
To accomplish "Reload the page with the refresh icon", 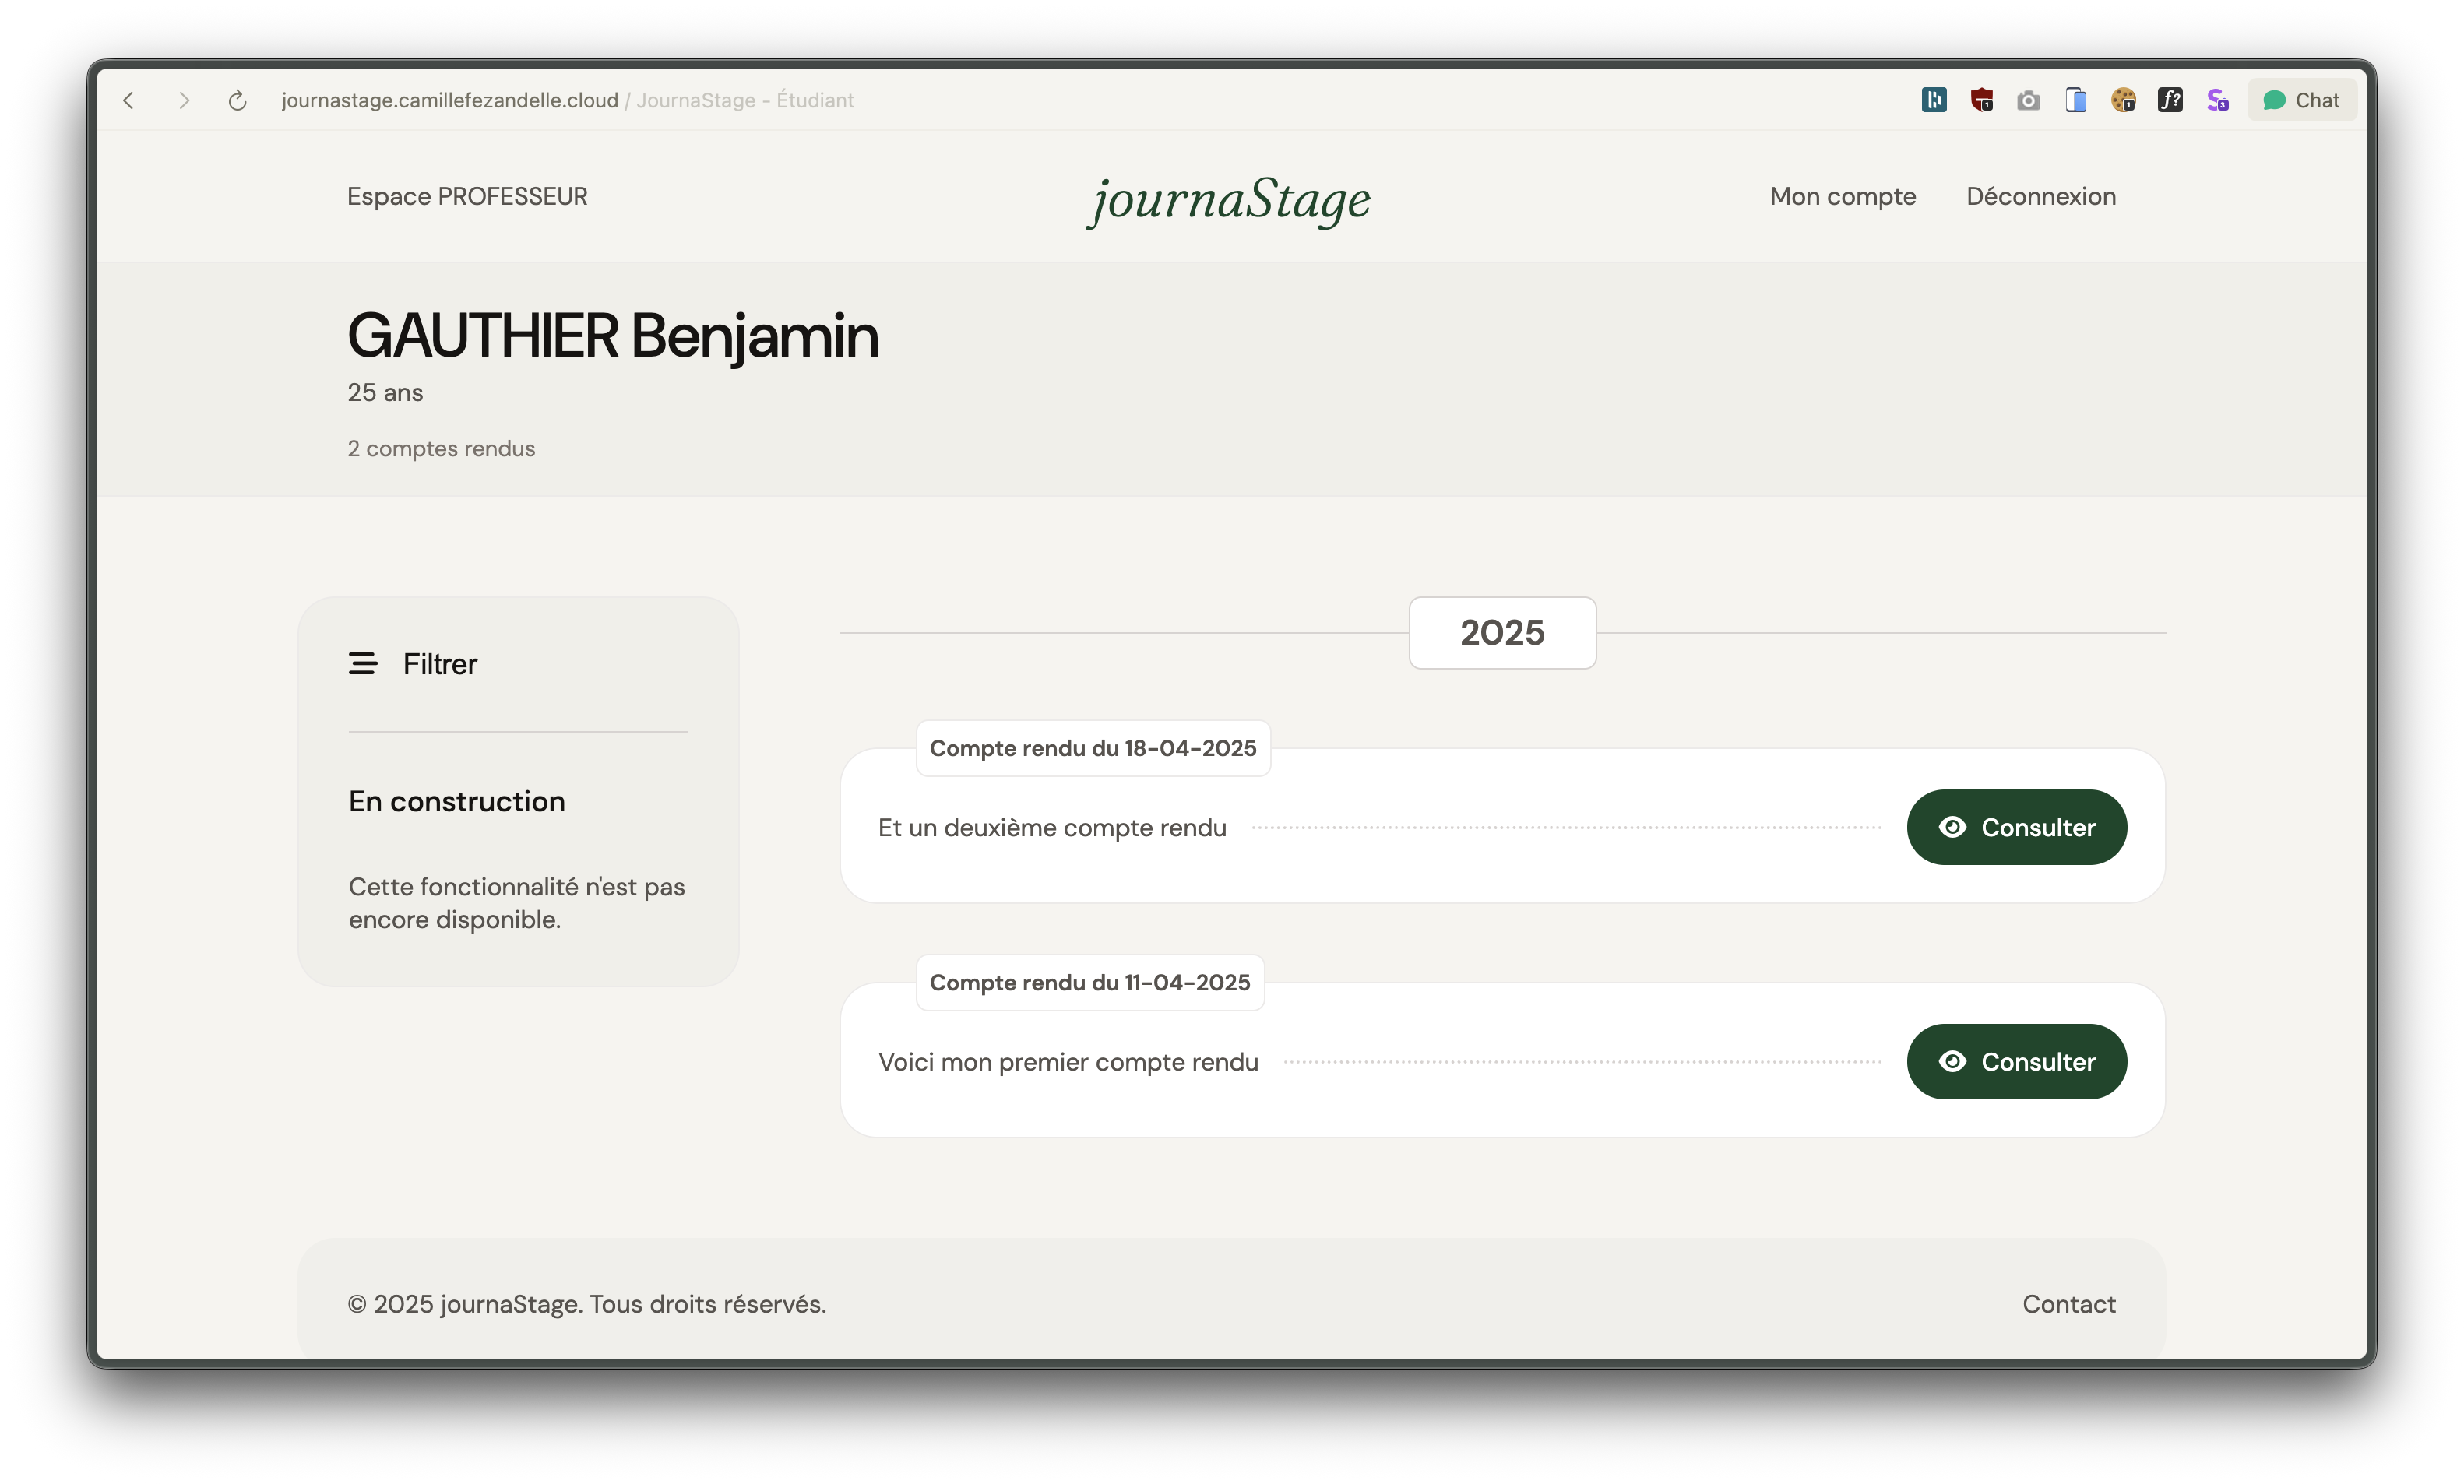I will 237,100.
